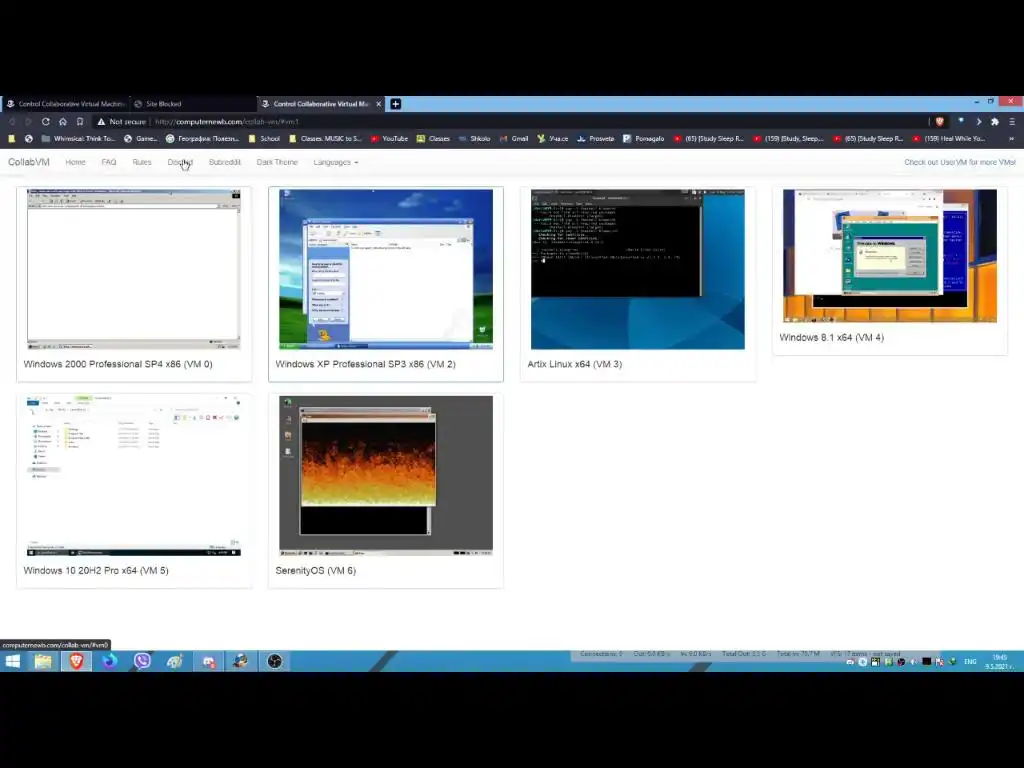Switch to the first Control Collaborative Virtual Machines tab
Screen dimensions: 1024x768
pos(65,104)
